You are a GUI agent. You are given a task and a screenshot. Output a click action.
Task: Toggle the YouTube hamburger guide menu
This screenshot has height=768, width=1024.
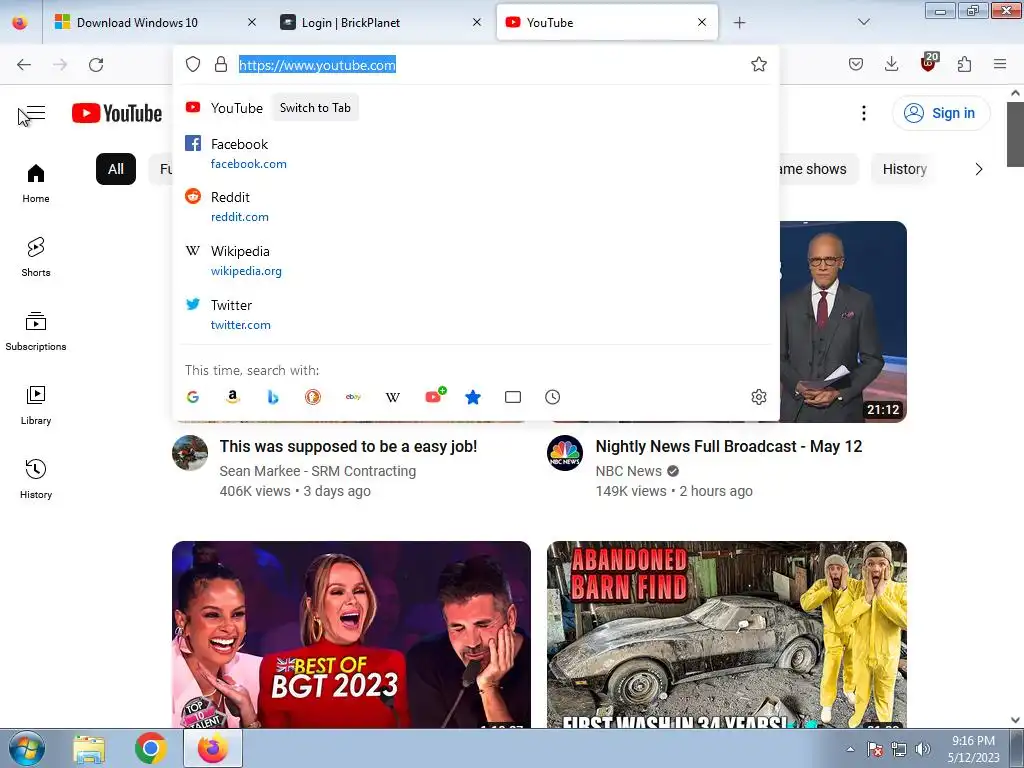35,114
